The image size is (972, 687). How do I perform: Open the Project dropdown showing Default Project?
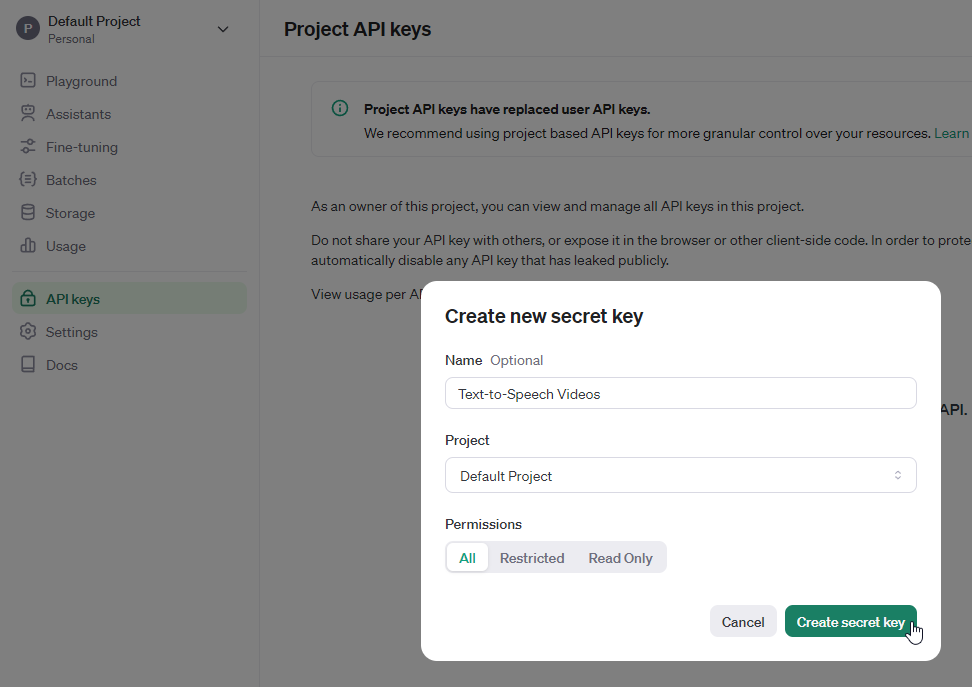coord(680,476)
